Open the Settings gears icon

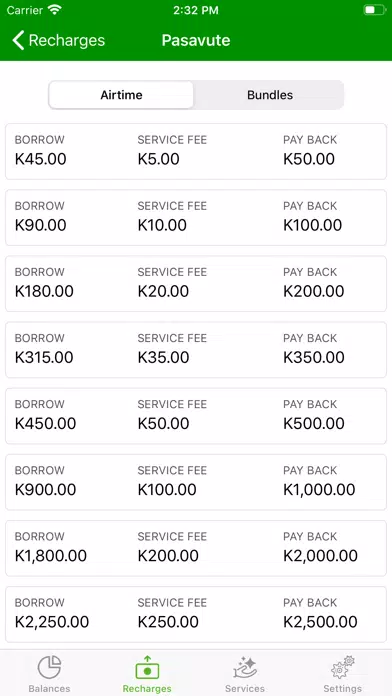click(342, 667)
